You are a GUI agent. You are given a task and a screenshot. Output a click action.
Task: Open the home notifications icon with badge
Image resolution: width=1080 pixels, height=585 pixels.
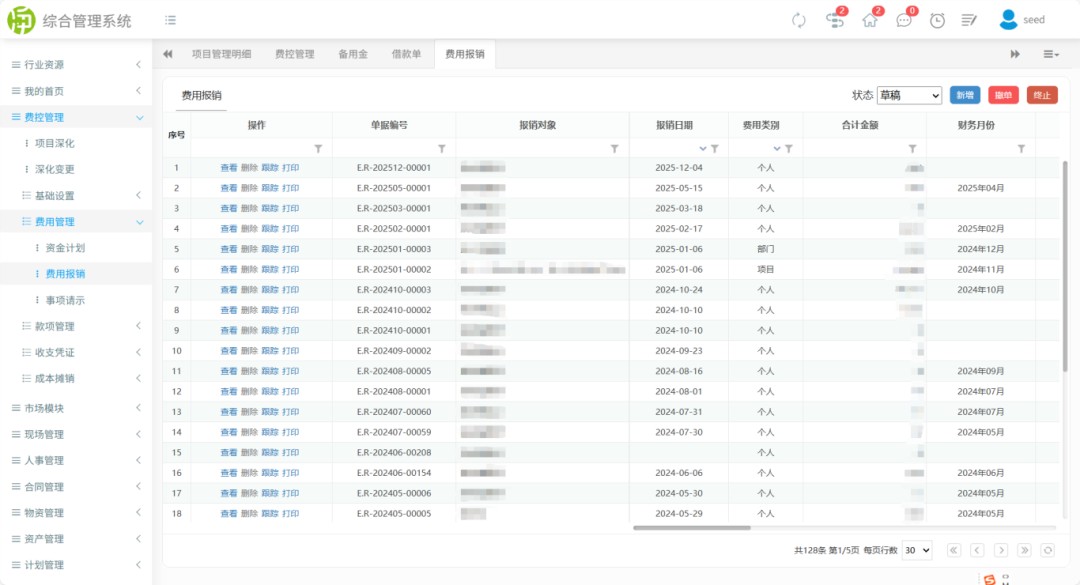pos(870,20)
